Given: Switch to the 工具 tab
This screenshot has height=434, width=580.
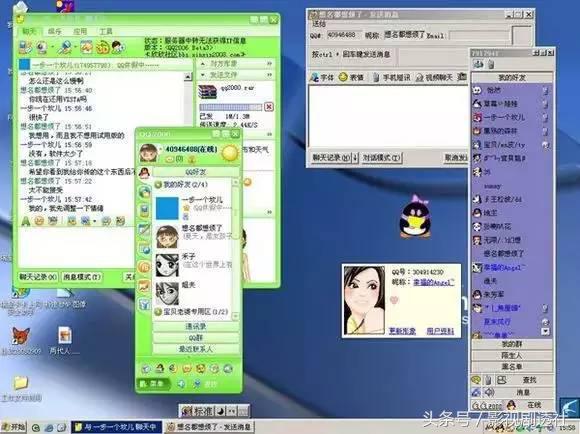Looking at the screenshot, I should [x=105, y=31].
